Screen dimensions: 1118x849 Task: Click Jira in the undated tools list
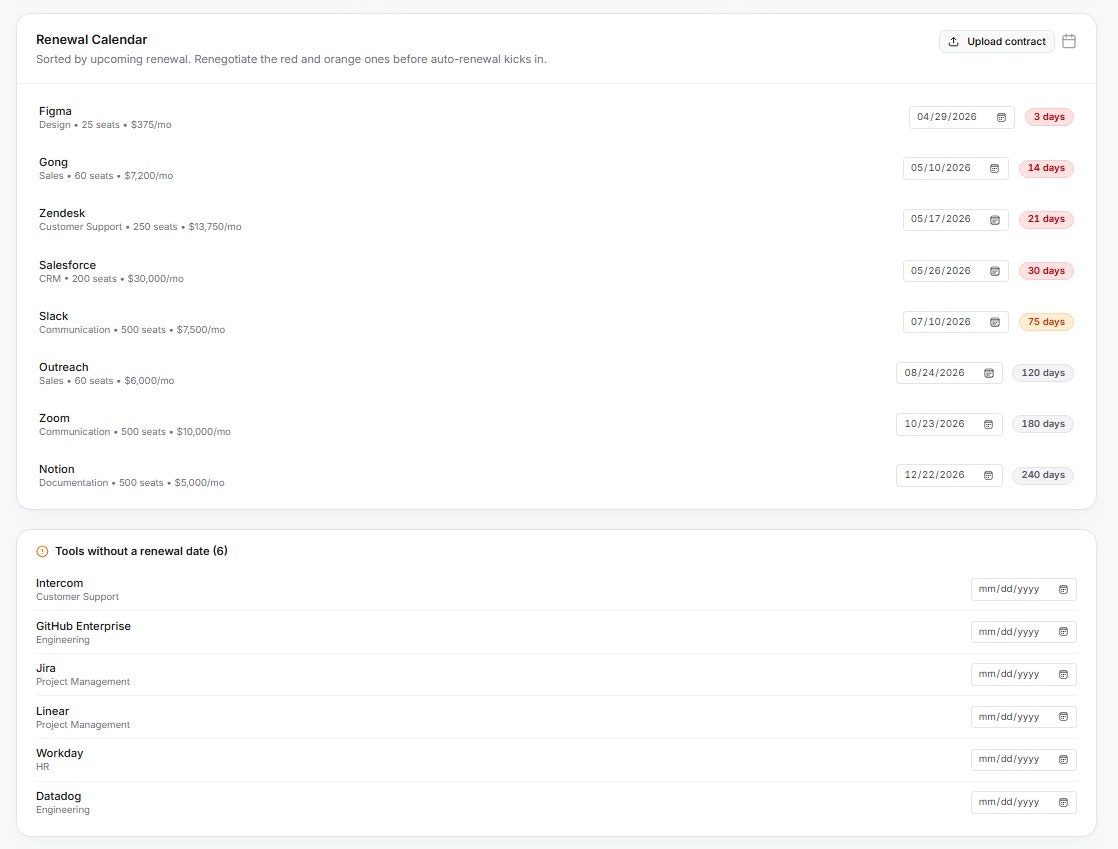[x=46, y=669]
